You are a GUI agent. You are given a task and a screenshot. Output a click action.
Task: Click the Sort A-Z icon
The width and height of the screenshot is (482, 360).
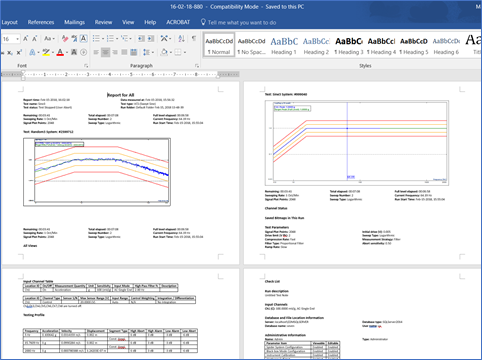[181, 39]
